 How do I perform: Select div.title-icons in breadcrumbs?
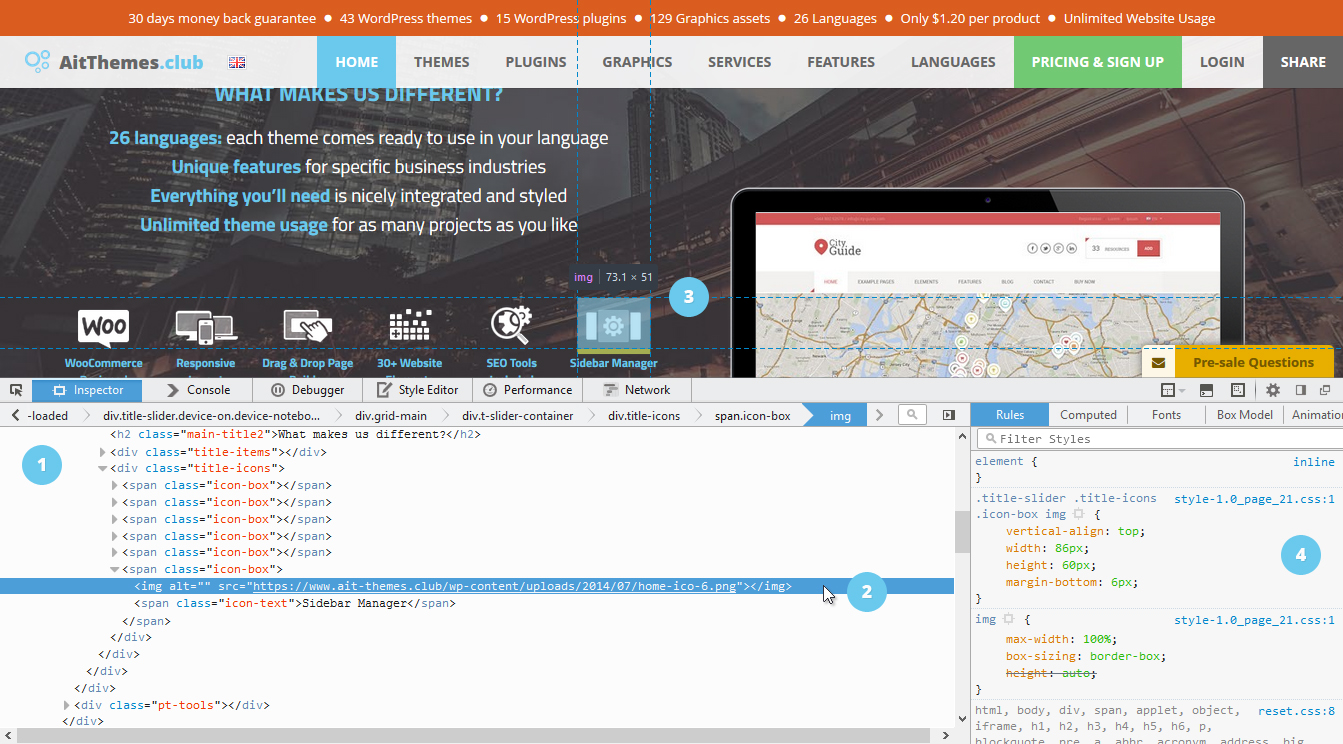click(644, 415)
